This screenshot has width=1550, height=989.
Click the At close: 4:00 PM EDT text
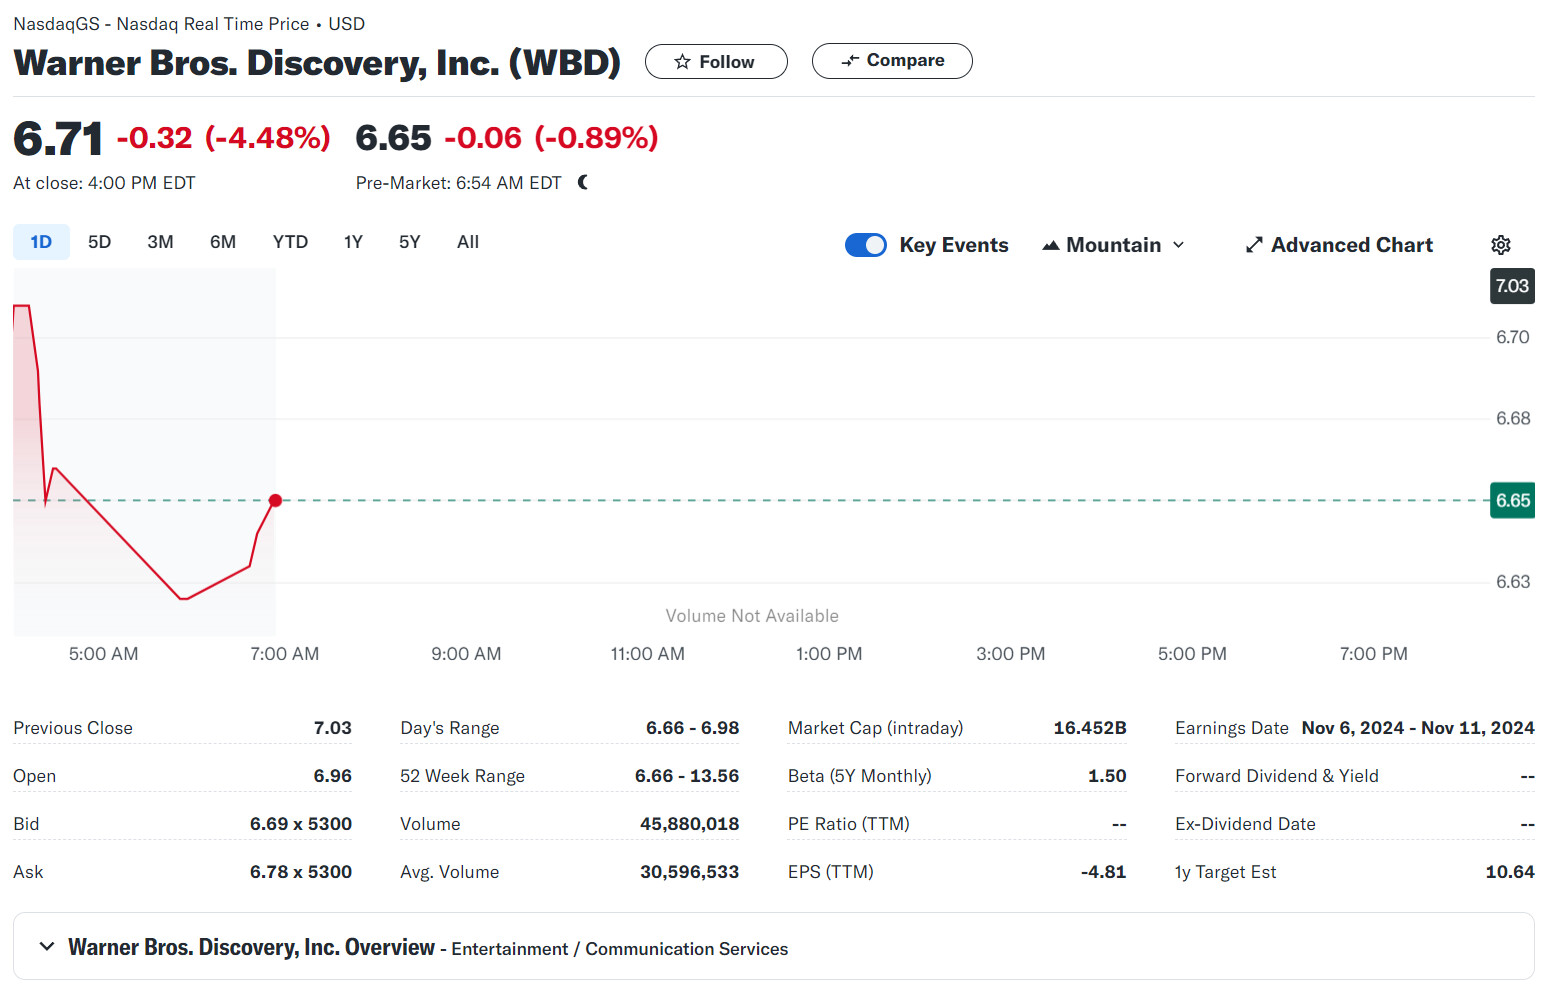[x=104, y=183]
